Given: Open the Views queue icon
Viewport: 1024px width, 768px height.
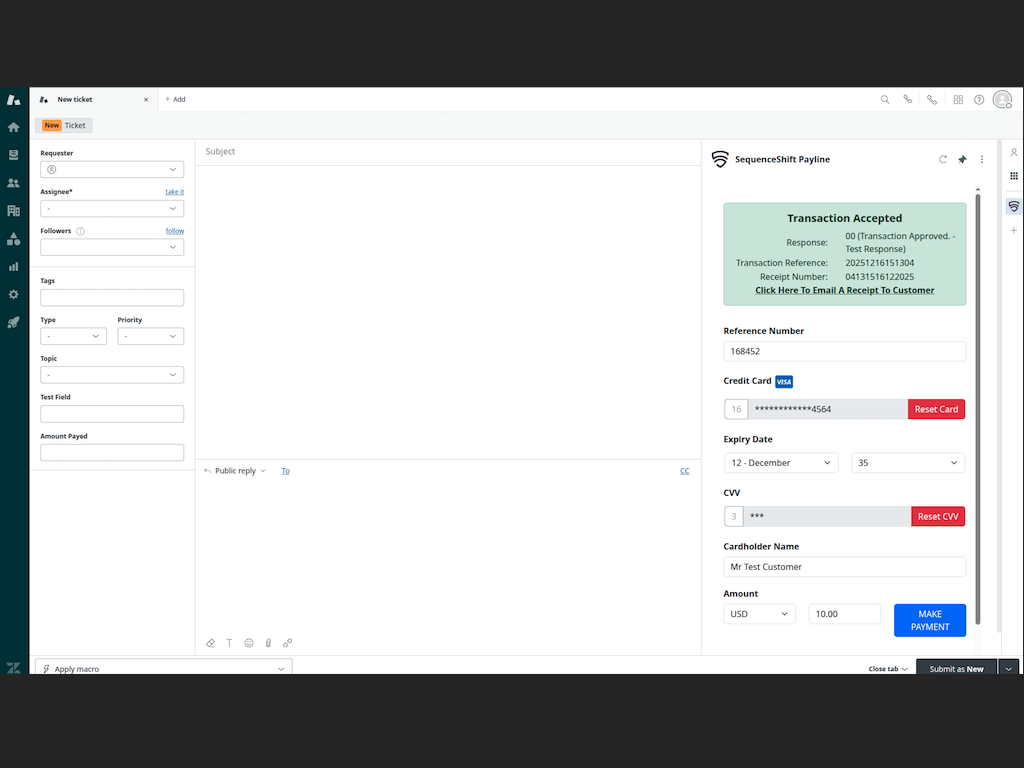Looking at the screenshot, I should pos(14,155).
